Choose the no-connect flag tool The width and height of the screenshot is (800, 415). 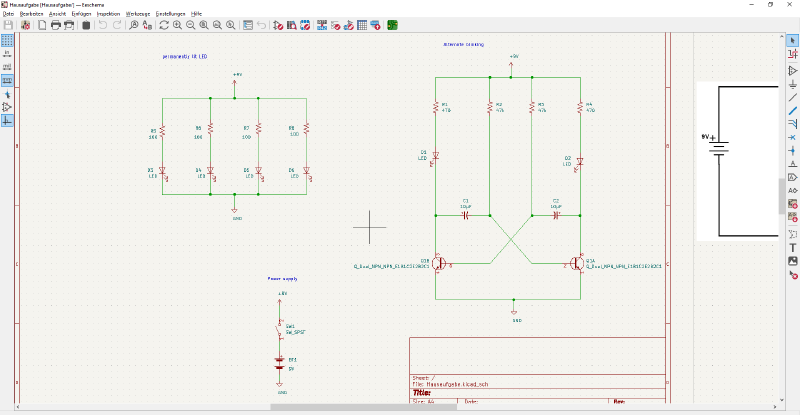coord(792,137)
